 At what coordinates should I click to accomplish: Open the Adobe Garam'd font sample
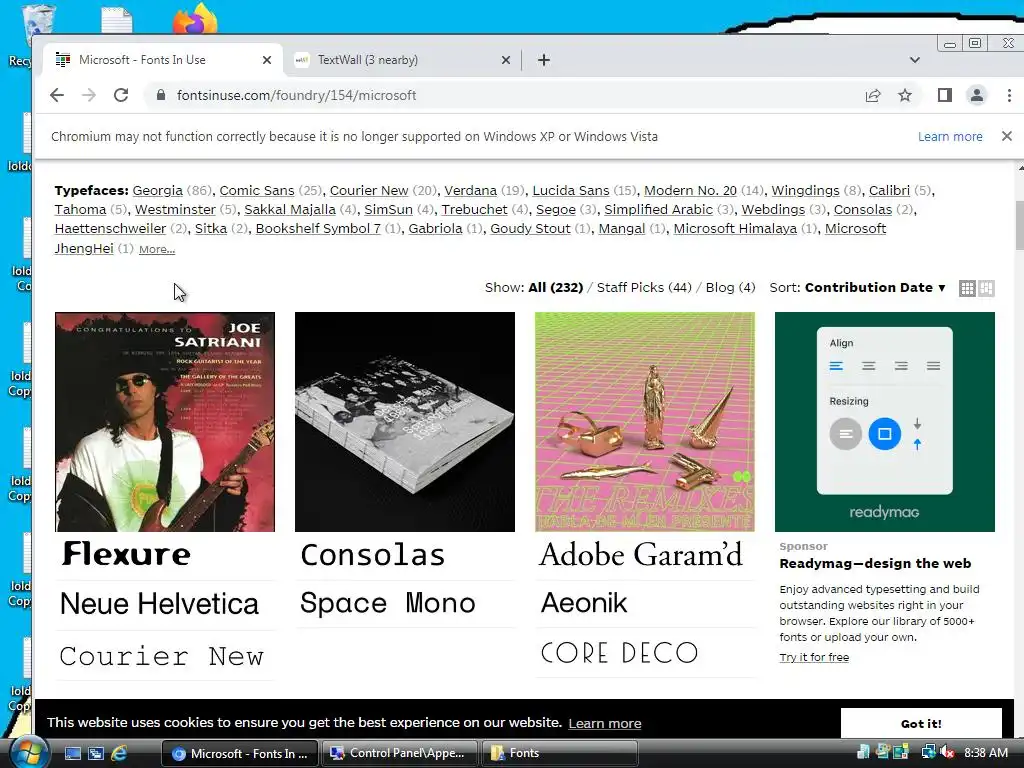(641, 554)
